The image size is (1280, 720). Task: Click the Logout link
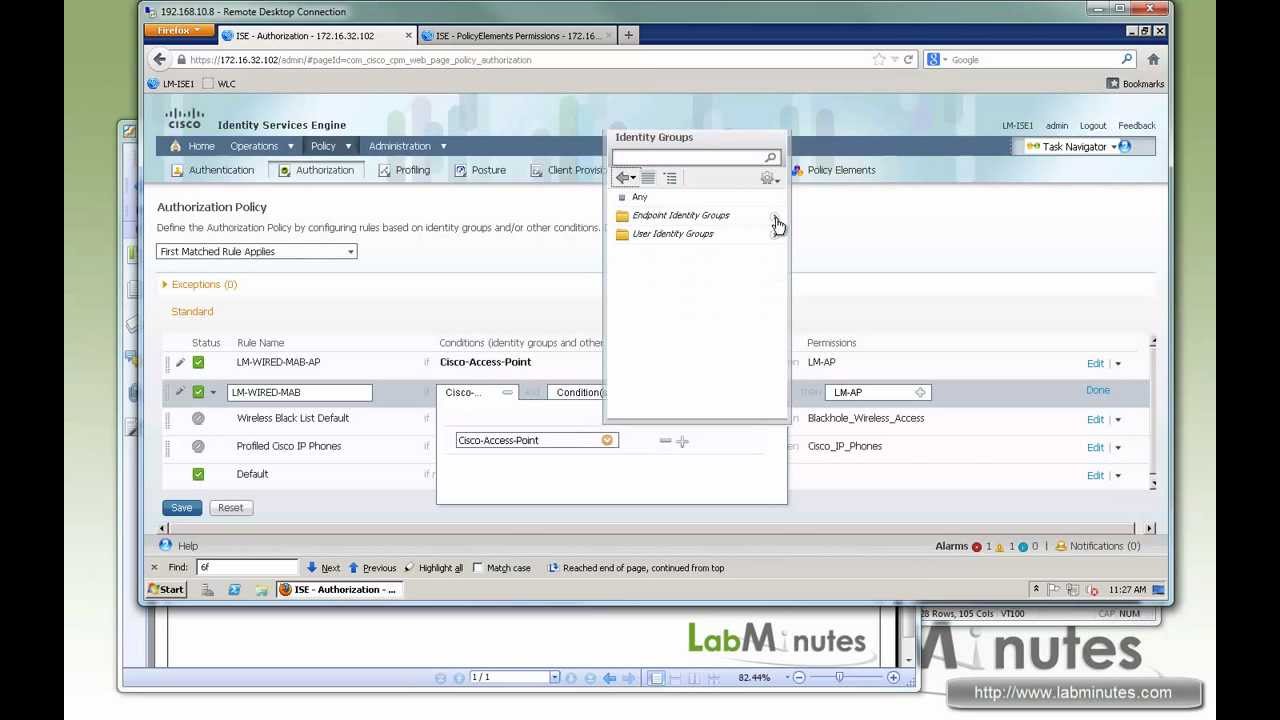point(1092,126)
